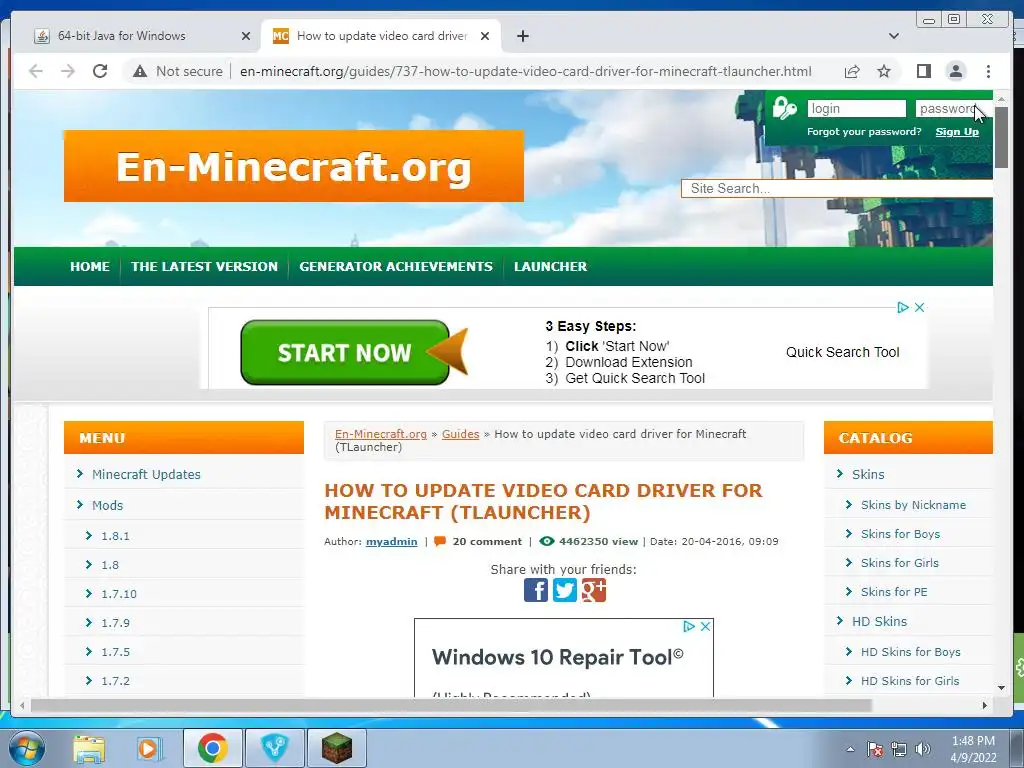Open THE LATEST VERSION menu item
This screenshot has height=768, width=1024.
click(x=204, y=266)
